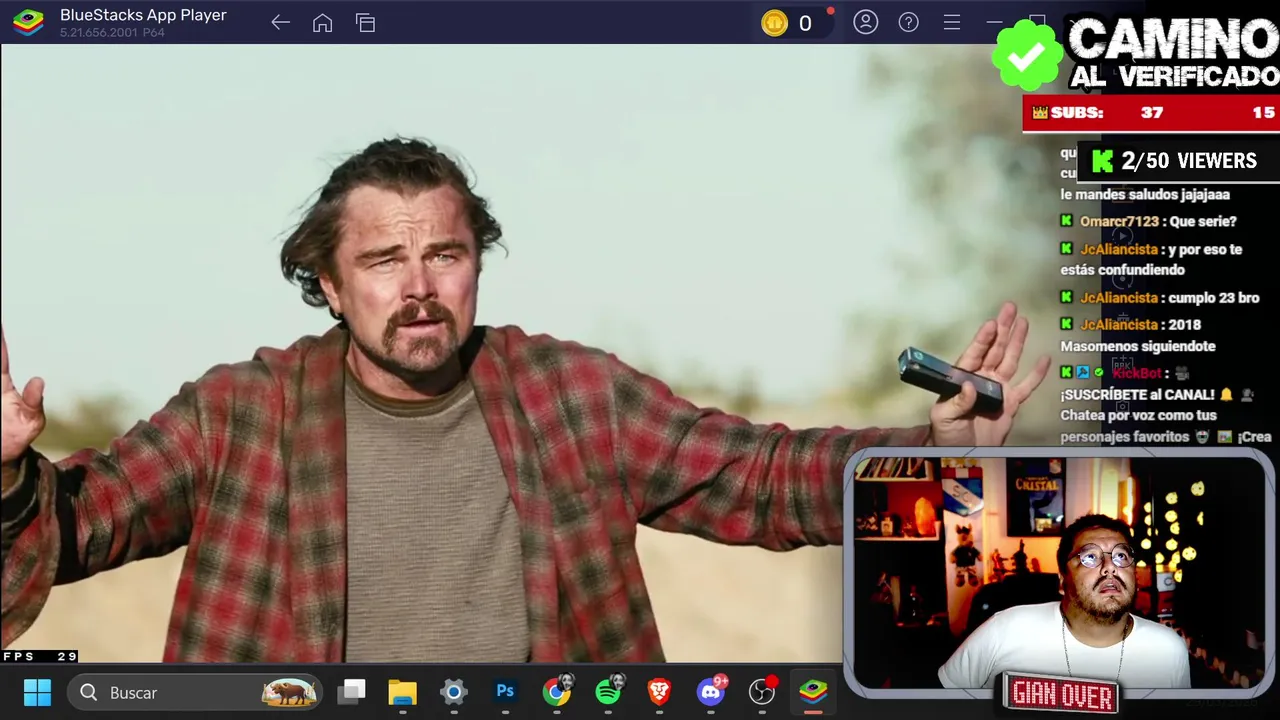The image size is (1280, 720).
Task: Open the BlueStacks hamburger menu
Action: [x=951, y=22]
